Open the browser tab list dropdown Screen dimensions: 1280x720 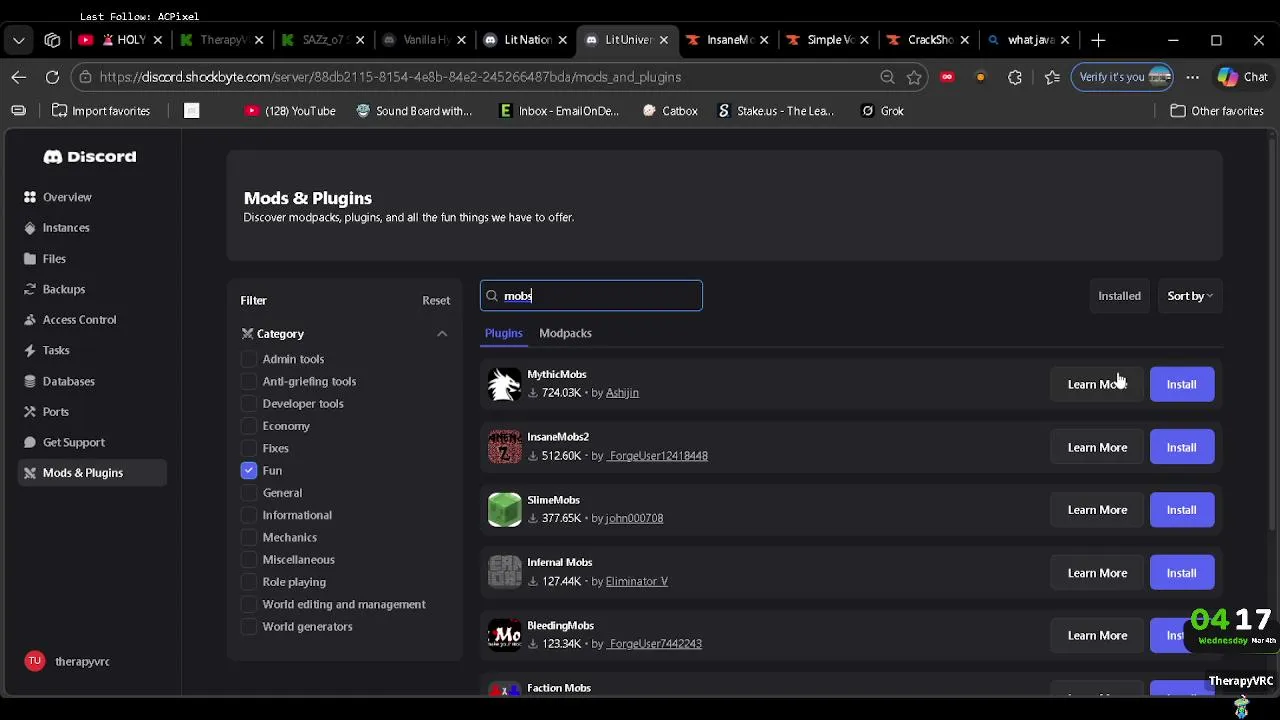coord(19,41)
